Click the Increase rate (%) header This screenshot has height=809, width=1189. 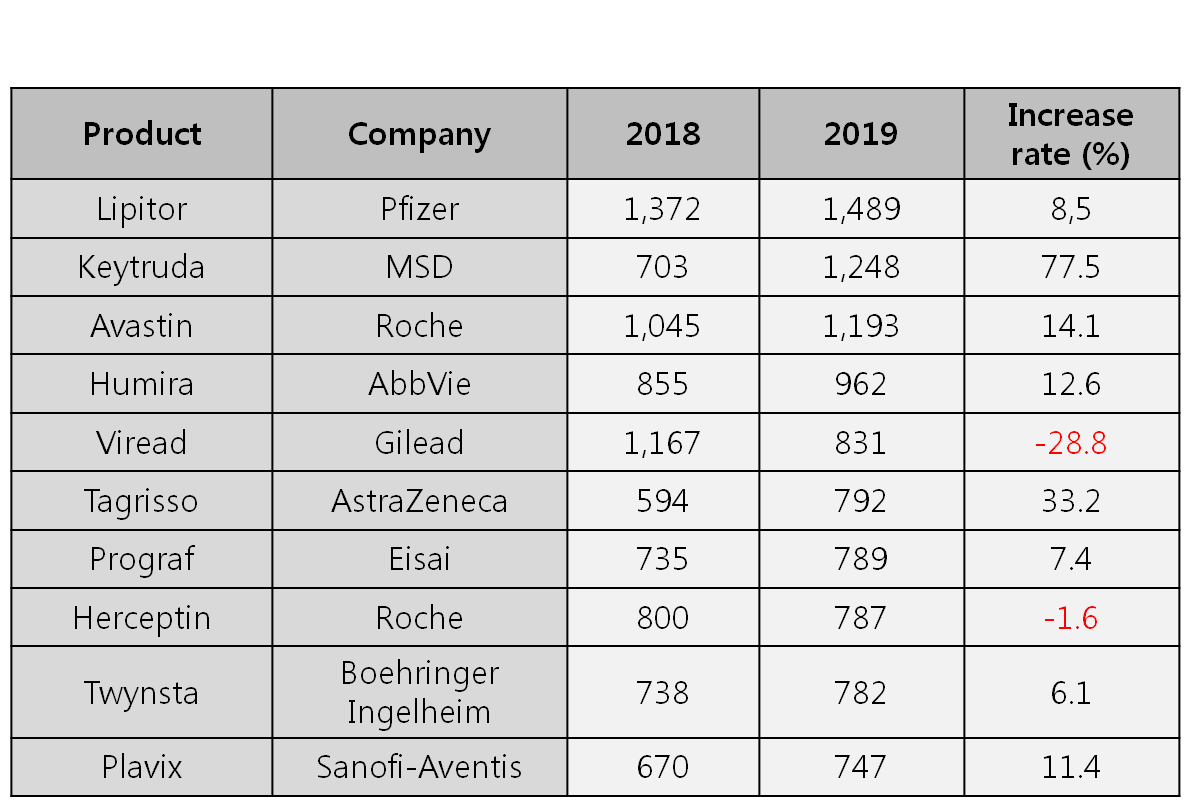click(1070, 134)
